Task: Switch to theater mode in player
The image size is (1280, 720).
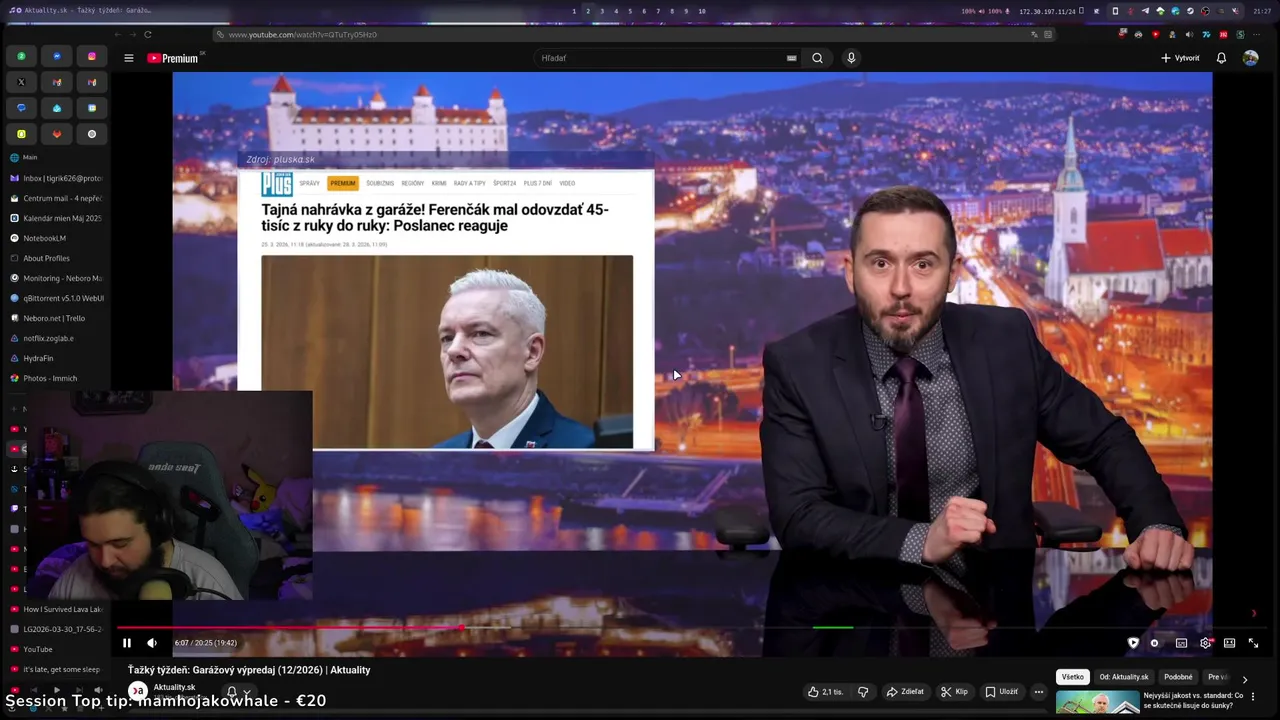Action: point(1229,643)
